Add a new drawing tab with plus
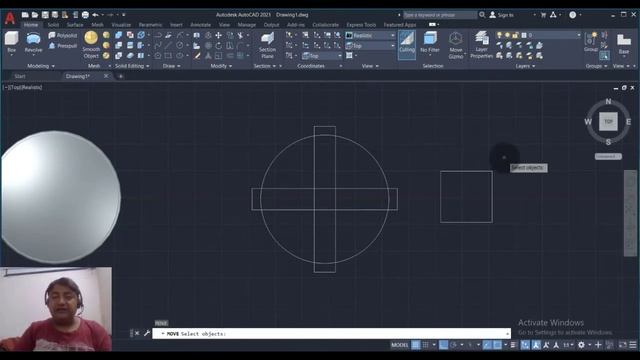The height and width of the screenshot is (360, 640). (x=120, y=76)
